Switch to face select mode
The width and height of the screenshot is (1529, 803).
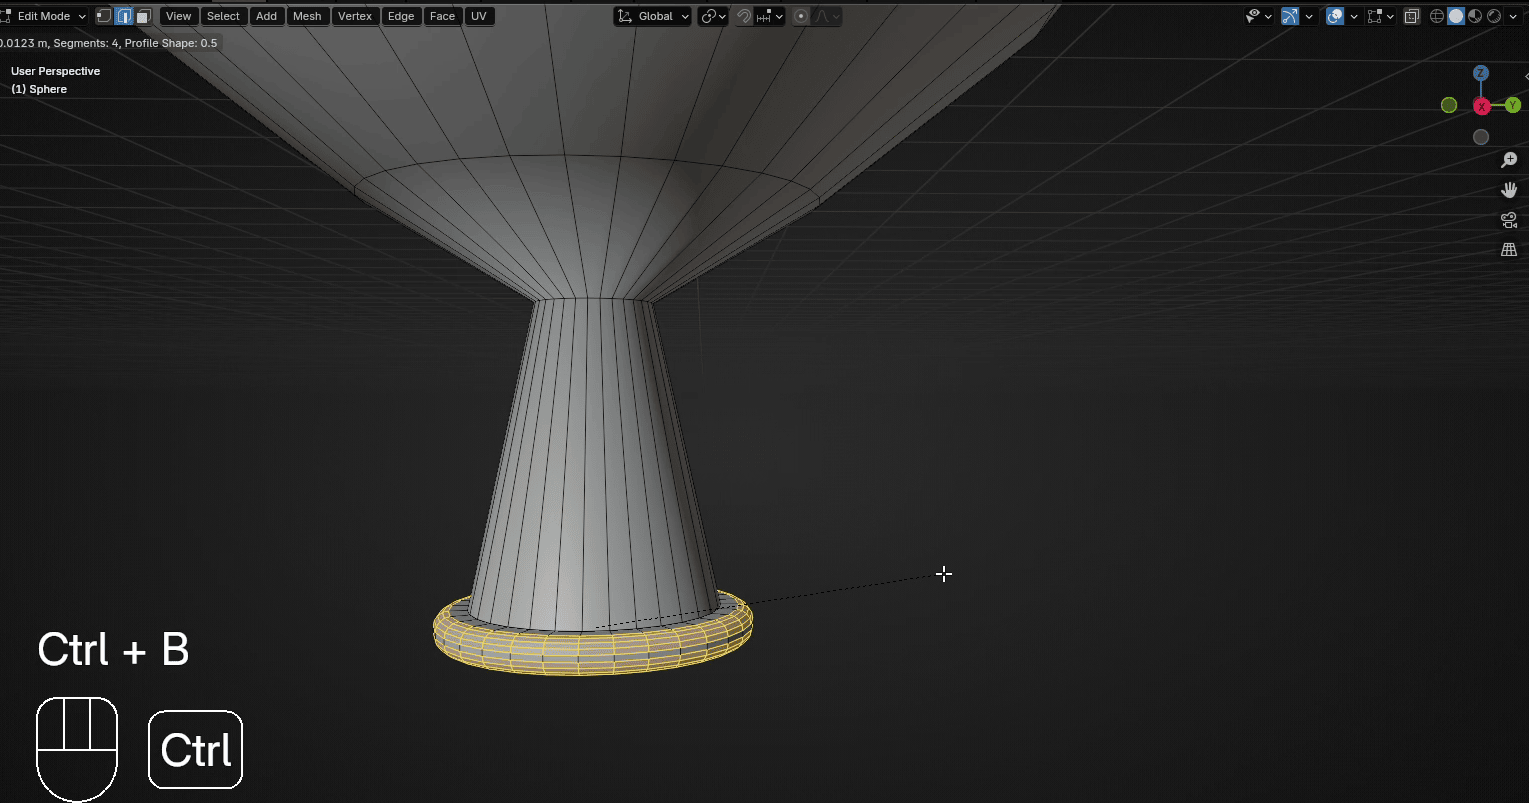point(144,16)
